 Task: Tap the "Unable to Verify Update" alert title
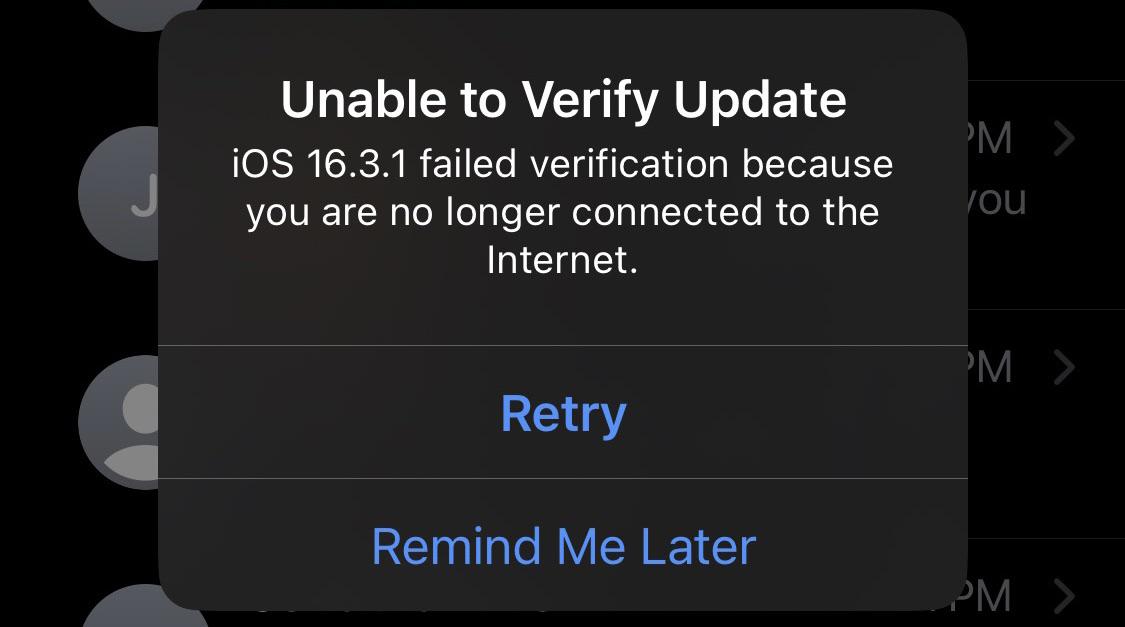click(563, 99)
